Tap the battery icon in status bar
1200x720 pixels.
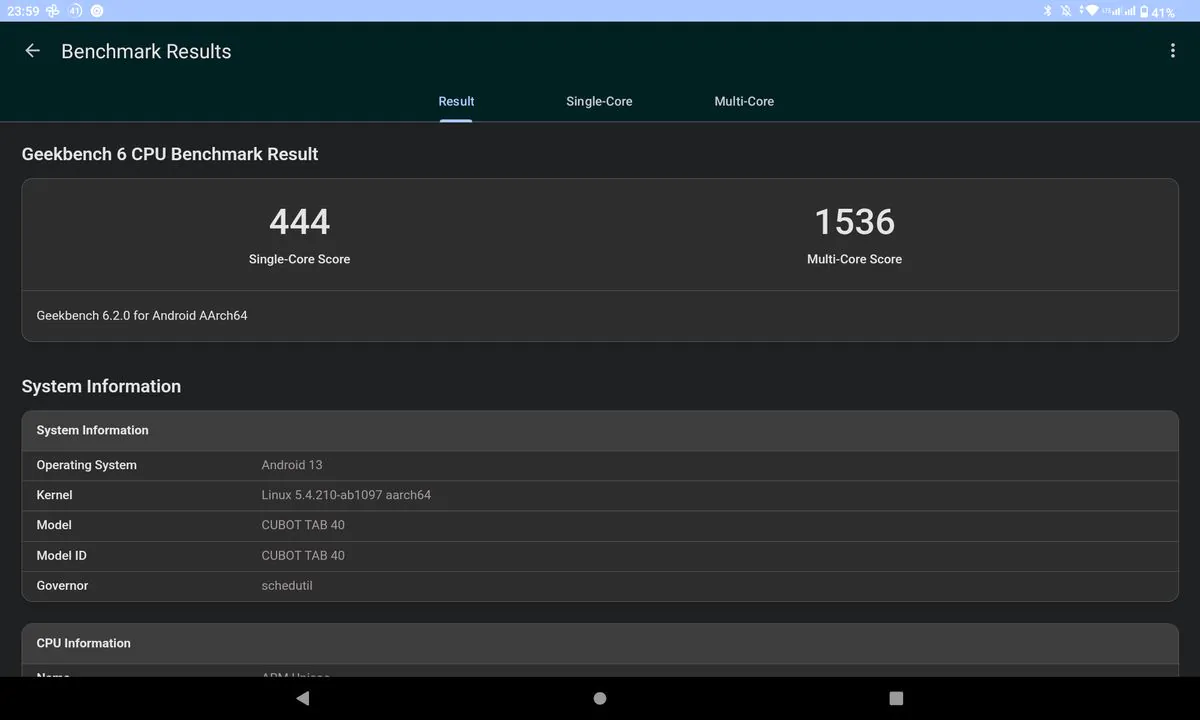[x=1144, y=11]
